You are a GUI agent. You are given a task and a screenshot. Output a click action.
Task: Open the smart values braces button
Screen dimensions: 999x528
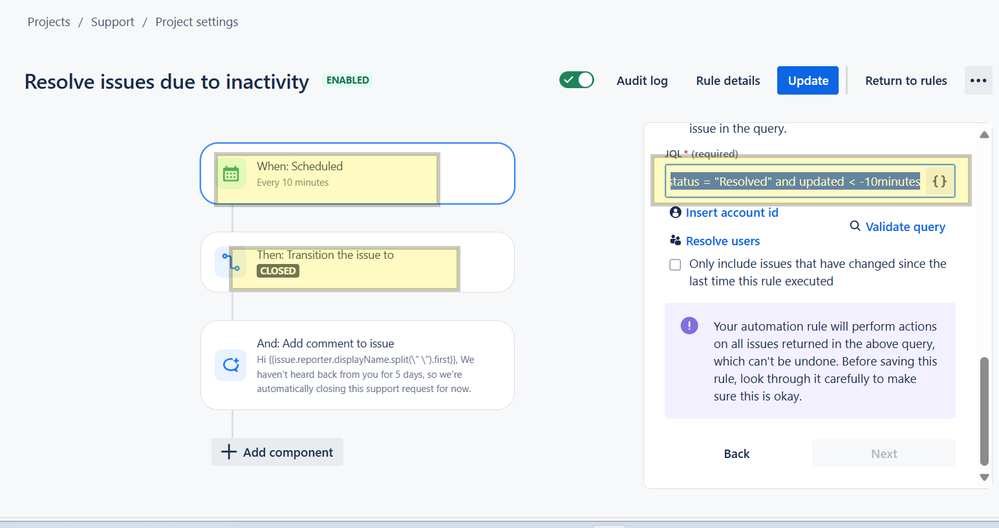coord(939,182)
